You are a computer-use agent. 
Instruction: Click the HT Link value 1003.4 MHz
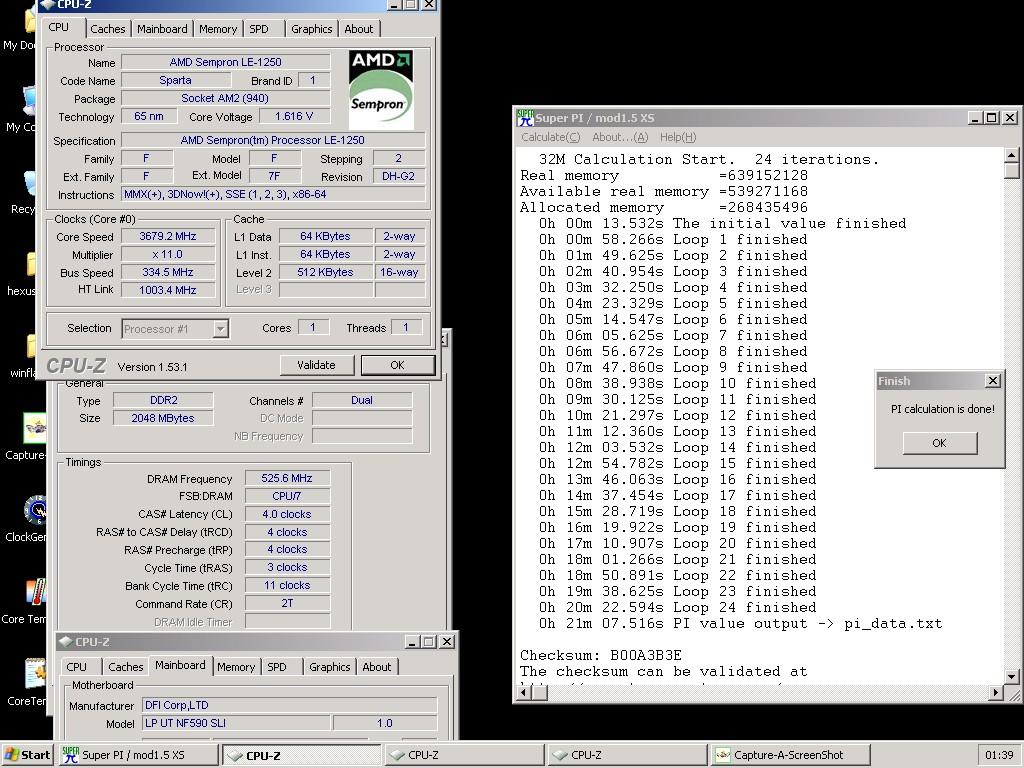[x=168, y=290]
